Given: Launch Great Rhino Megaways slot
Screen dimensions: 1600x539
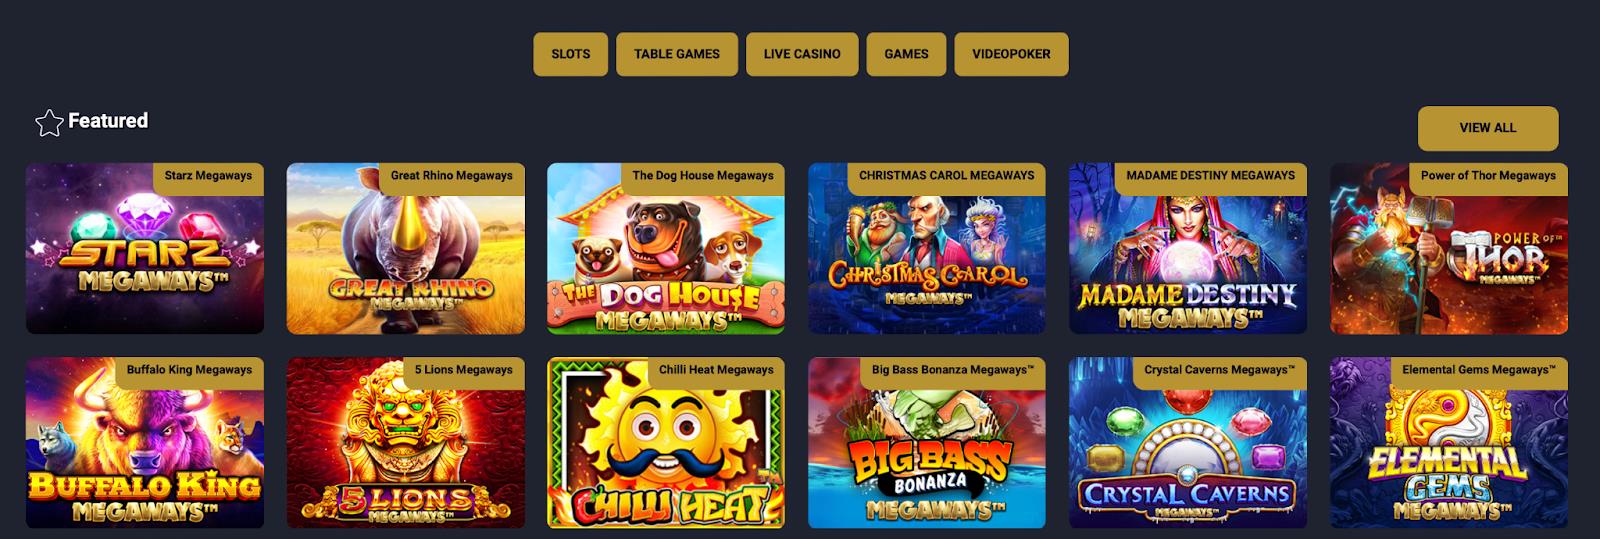Looking at the screenshot, I should pos(406,249).
